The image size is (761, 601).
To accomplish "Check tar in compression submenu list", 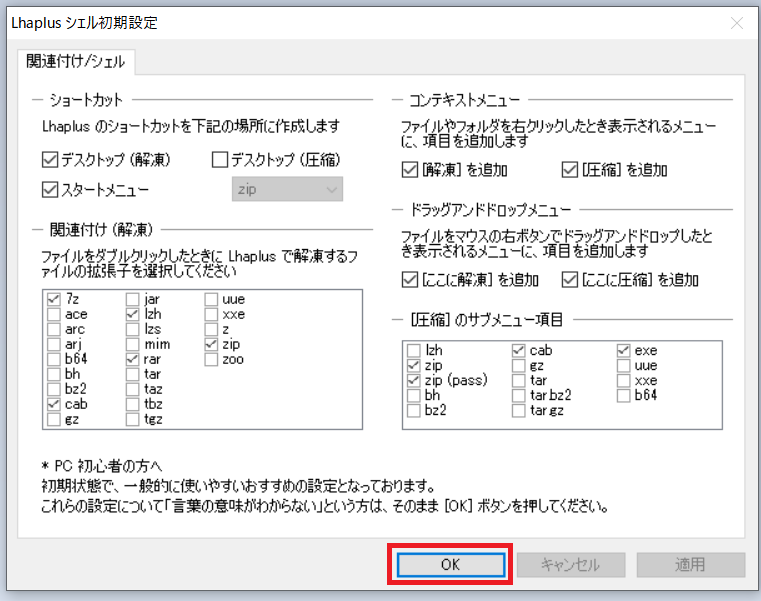I will (519, 380).
